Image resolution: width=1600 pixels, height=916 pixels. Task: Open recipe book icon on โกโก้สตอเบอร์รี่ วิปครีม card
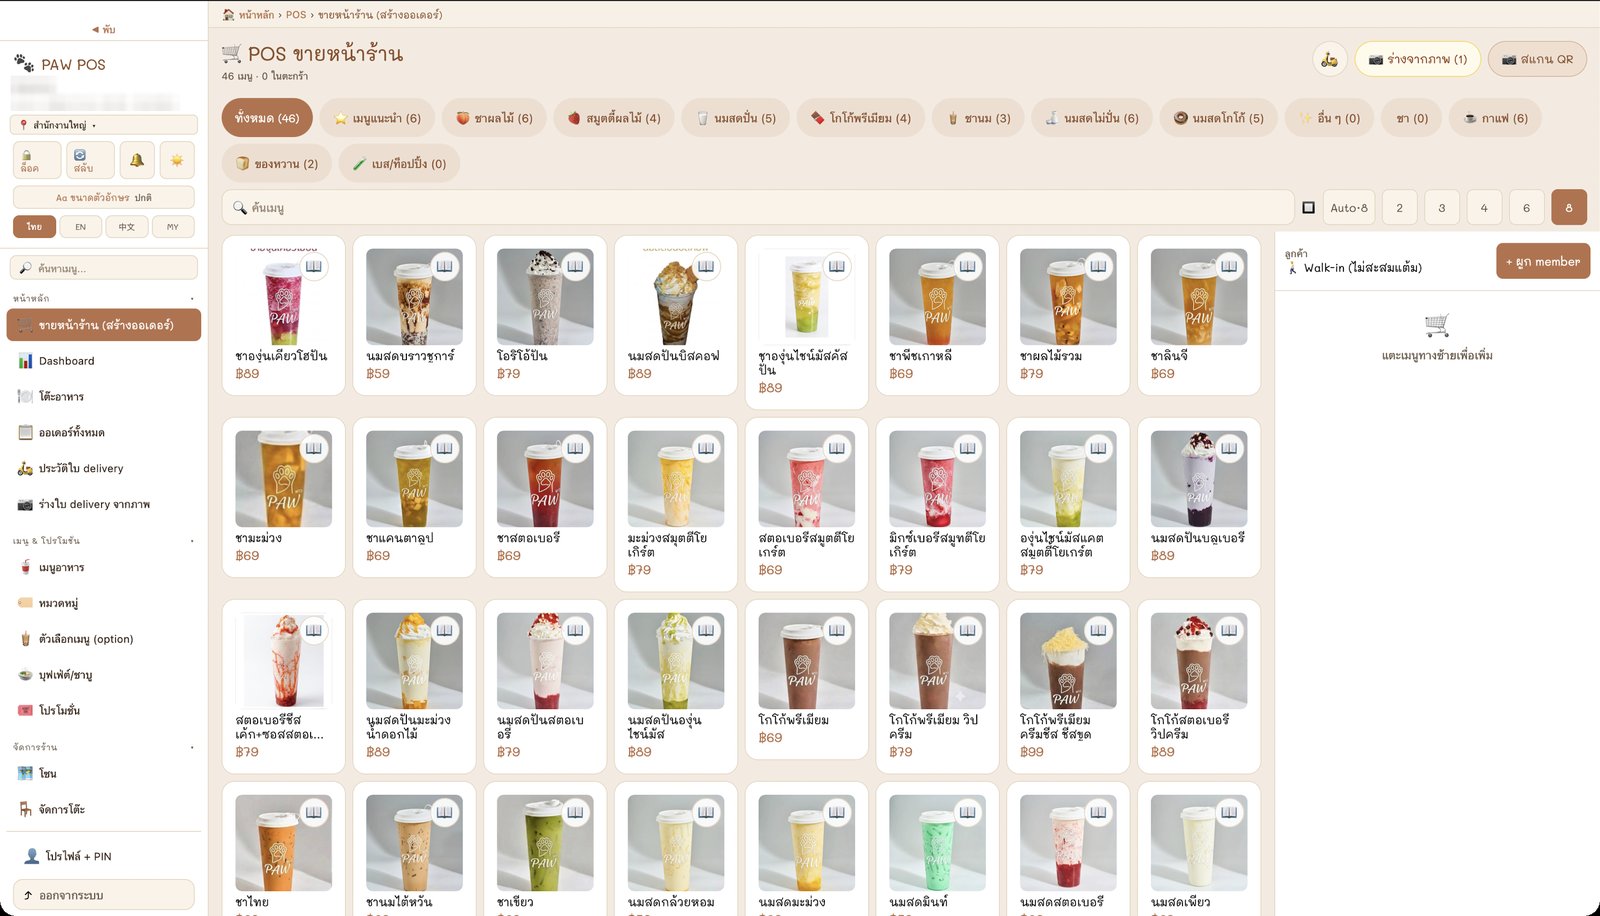pos(1229,630)
